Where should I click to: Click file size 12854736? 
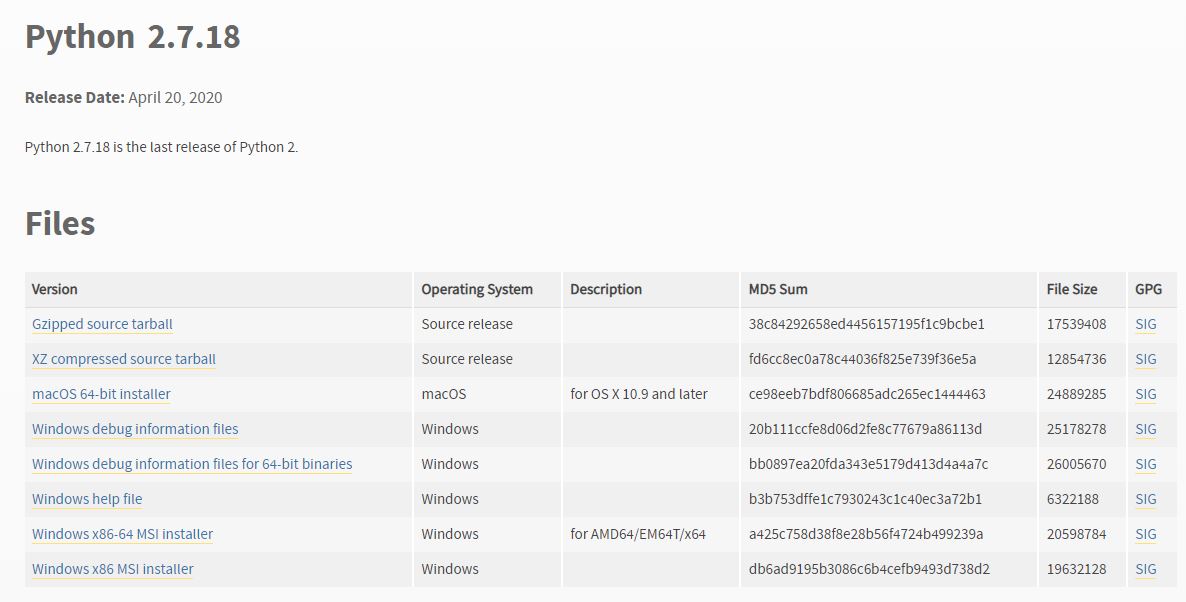pyautogui.click(x=1076, y=359)
